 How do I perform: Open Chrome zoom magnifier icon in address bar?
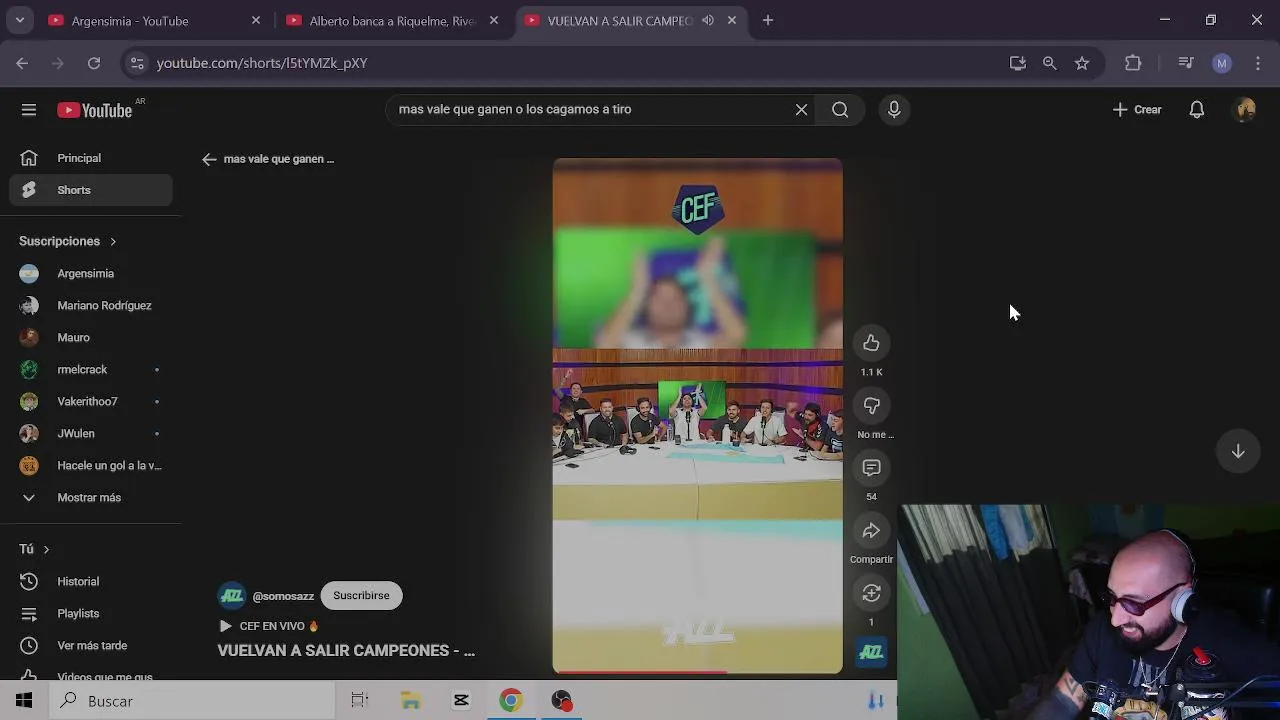pyautogui.click(x=1049, y=63)
